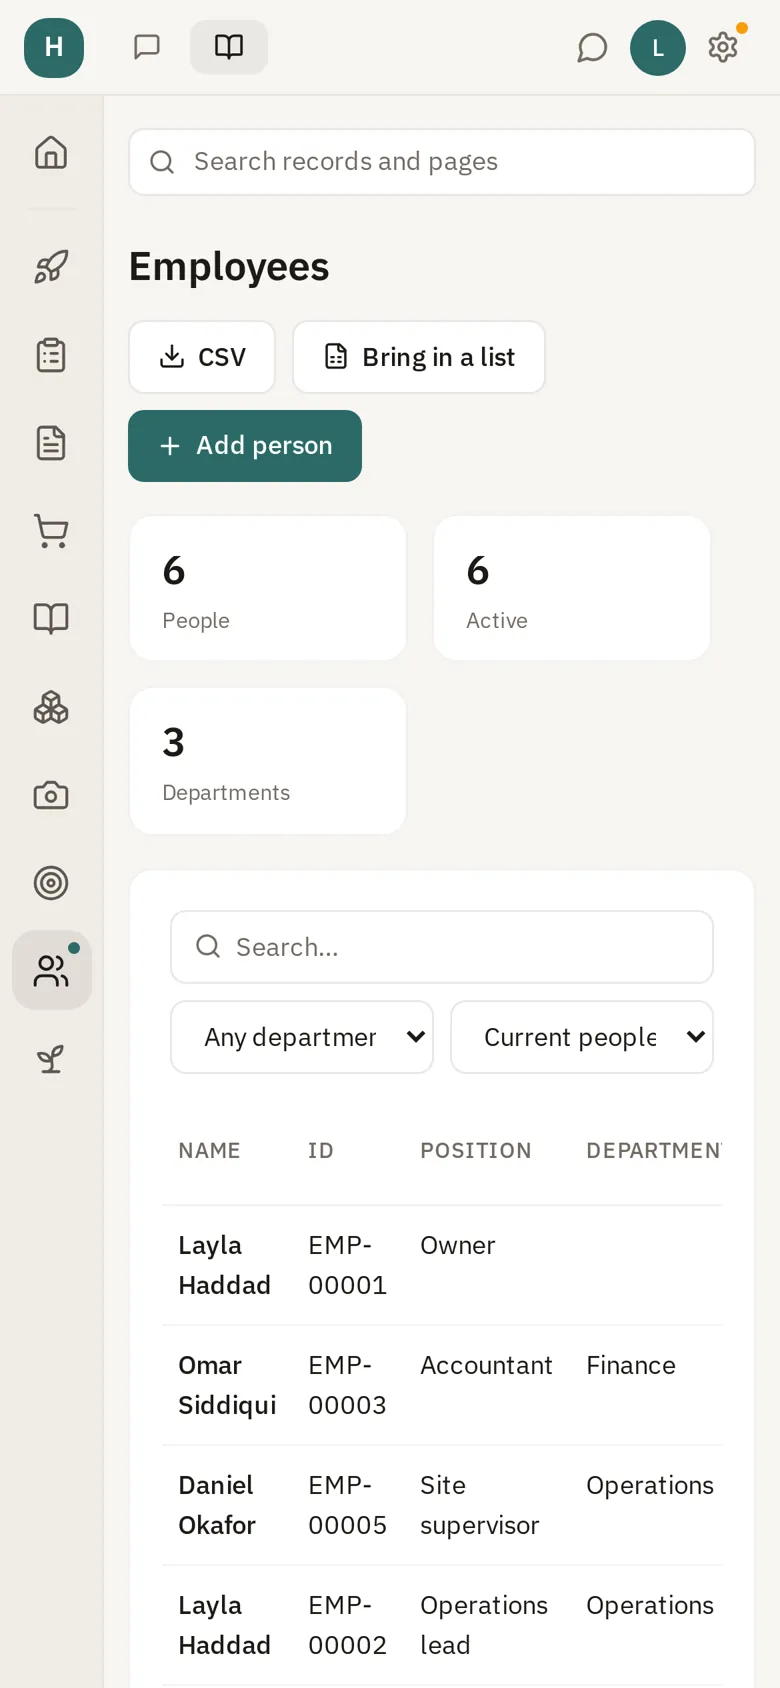Open Layla Haddad with Operations lead position
This screenshot has width=780, height=1688.
[225, 1625]
